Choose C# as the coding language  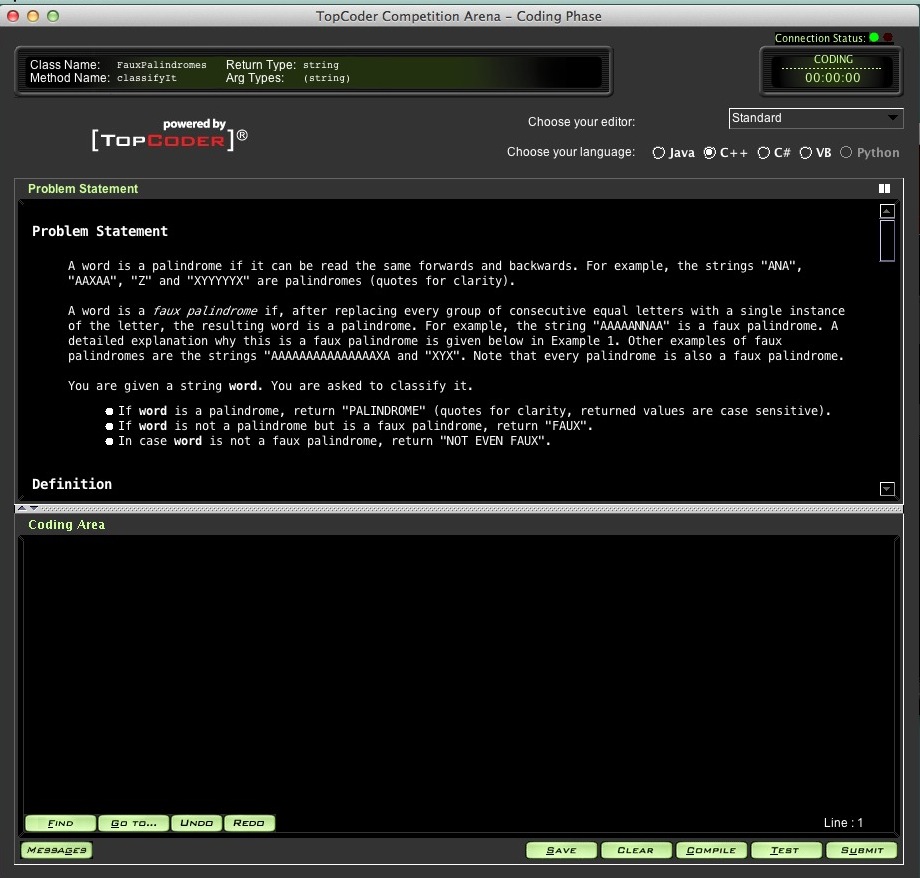(x=764, y=153)
